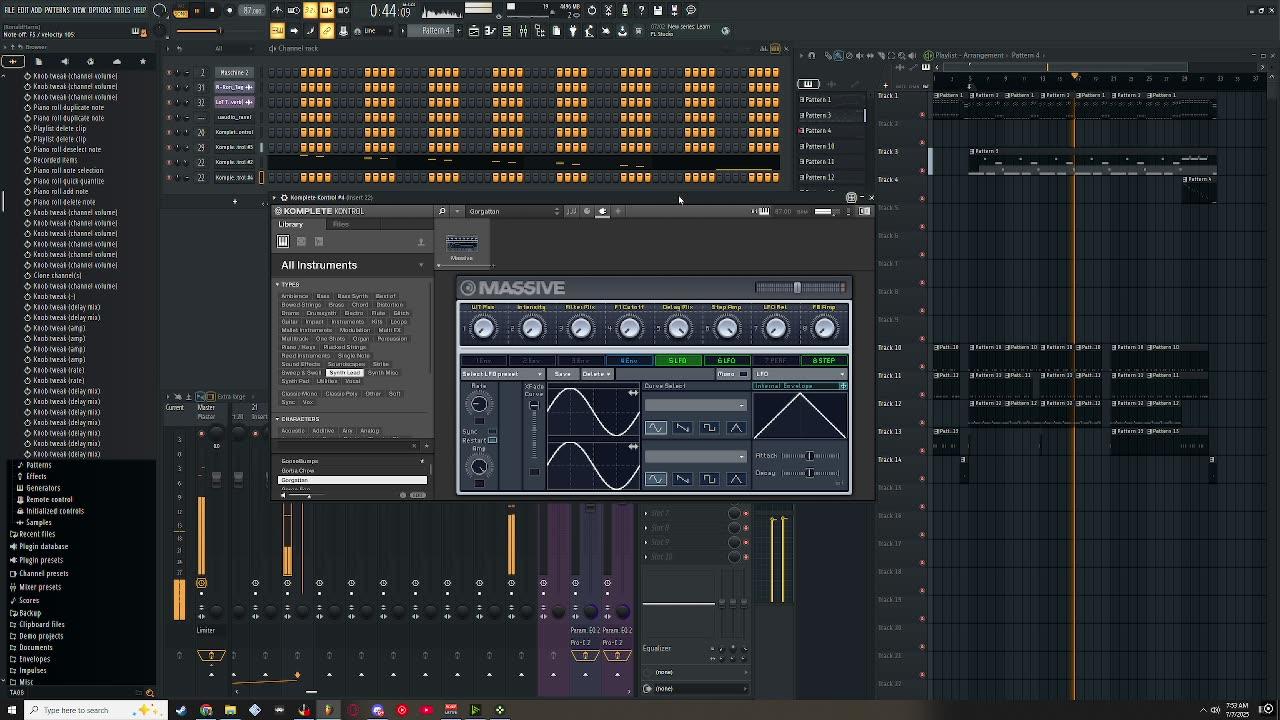
Task: Select Pattern 10 in the pattern picker
Action: (x=819, y=146)
